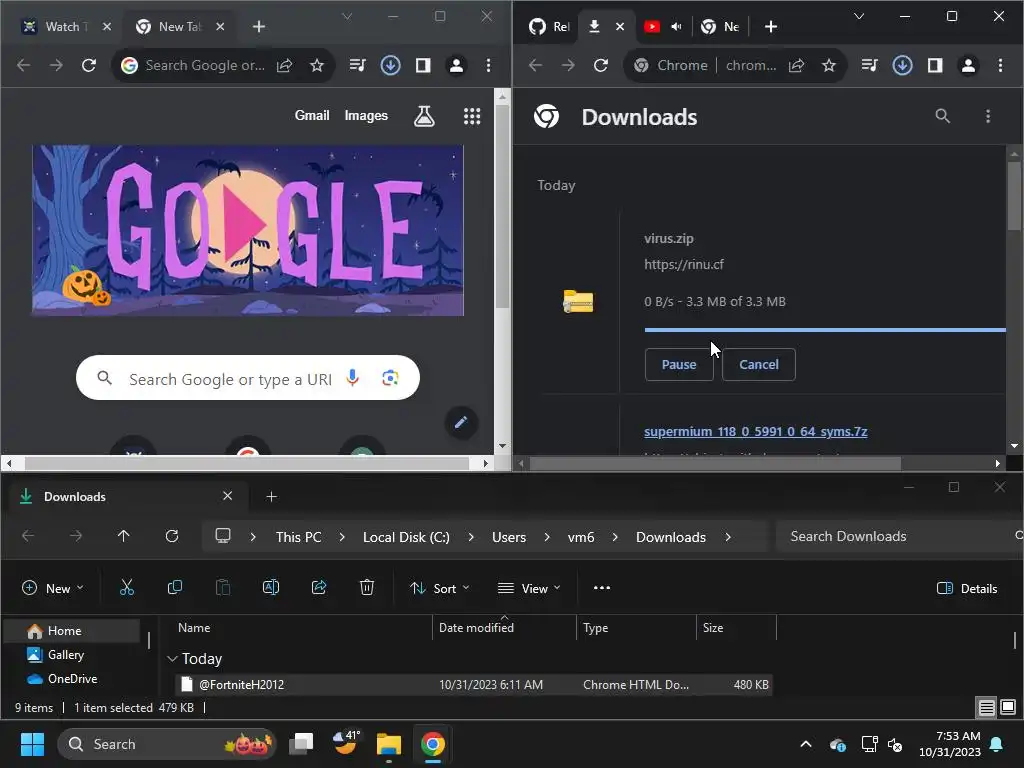Reload the page in the left Chrome window
Viewport: 1024px width, 768px height.
(x=89, y=65)
